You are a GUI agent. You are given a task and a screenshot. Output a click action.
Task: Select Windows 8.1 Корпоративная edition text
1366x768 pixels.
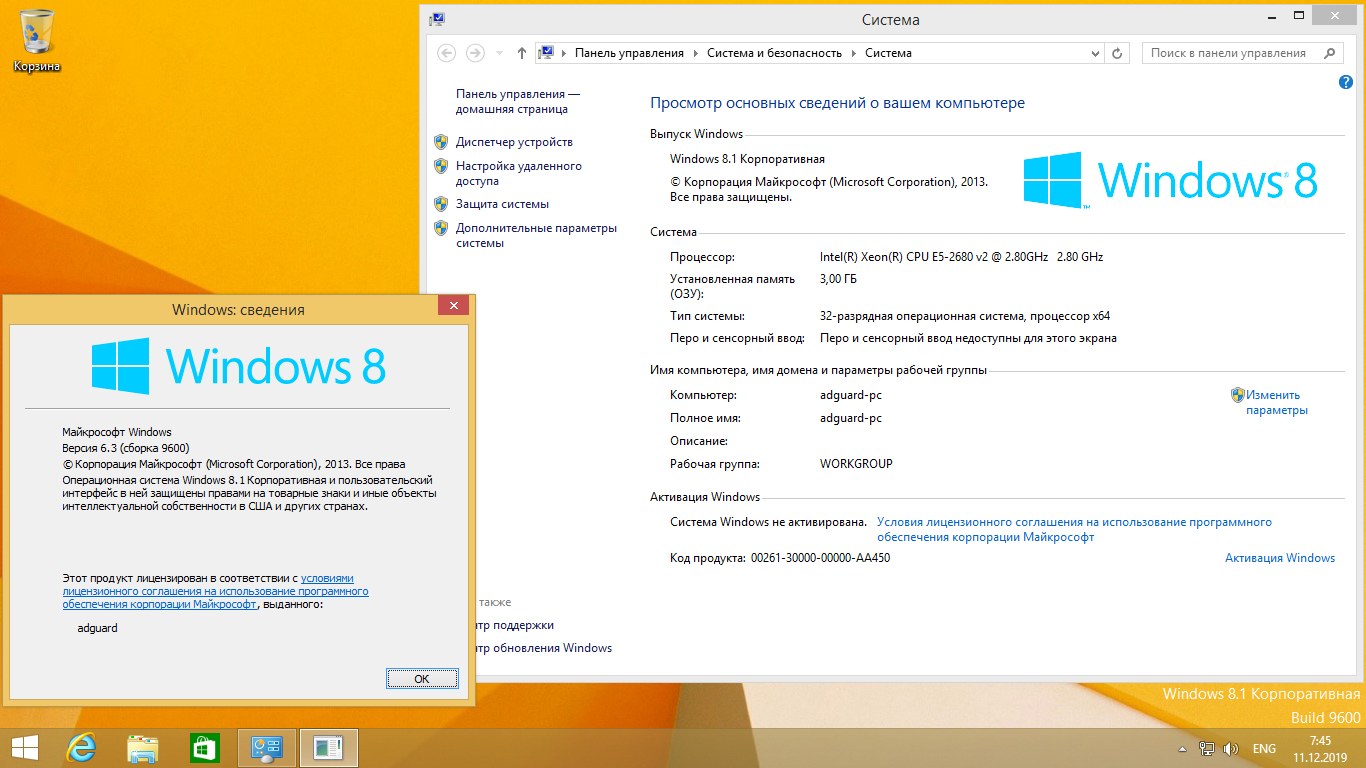tap(747, 159)
